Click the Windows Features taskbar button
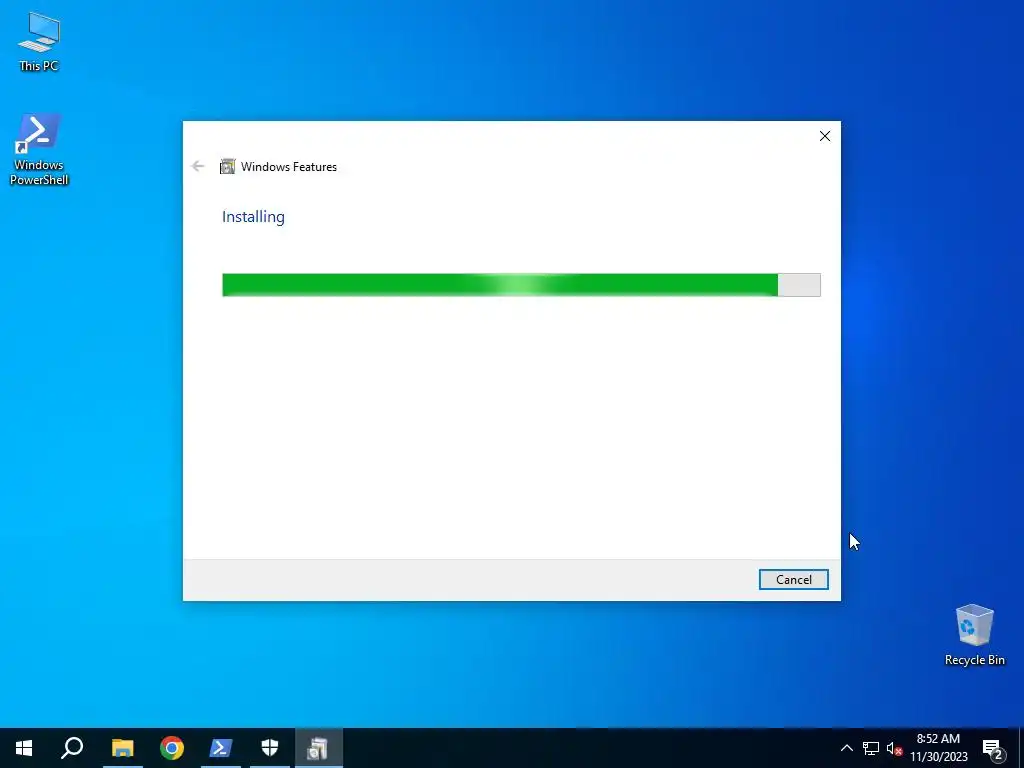The image size is (1024, 768). [319, 748]
